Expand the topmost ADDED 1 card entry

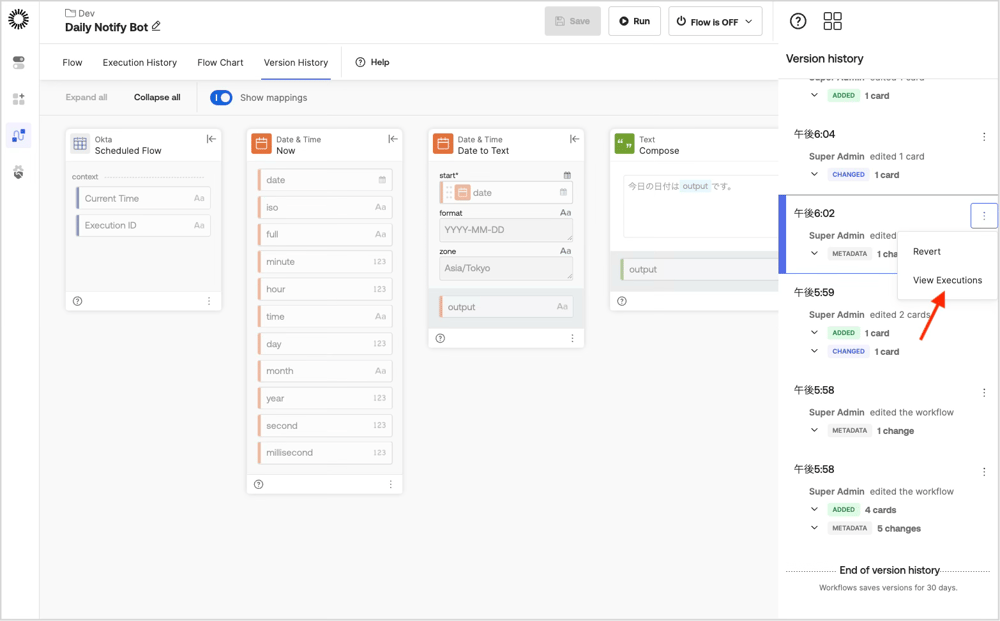(814, 95)
